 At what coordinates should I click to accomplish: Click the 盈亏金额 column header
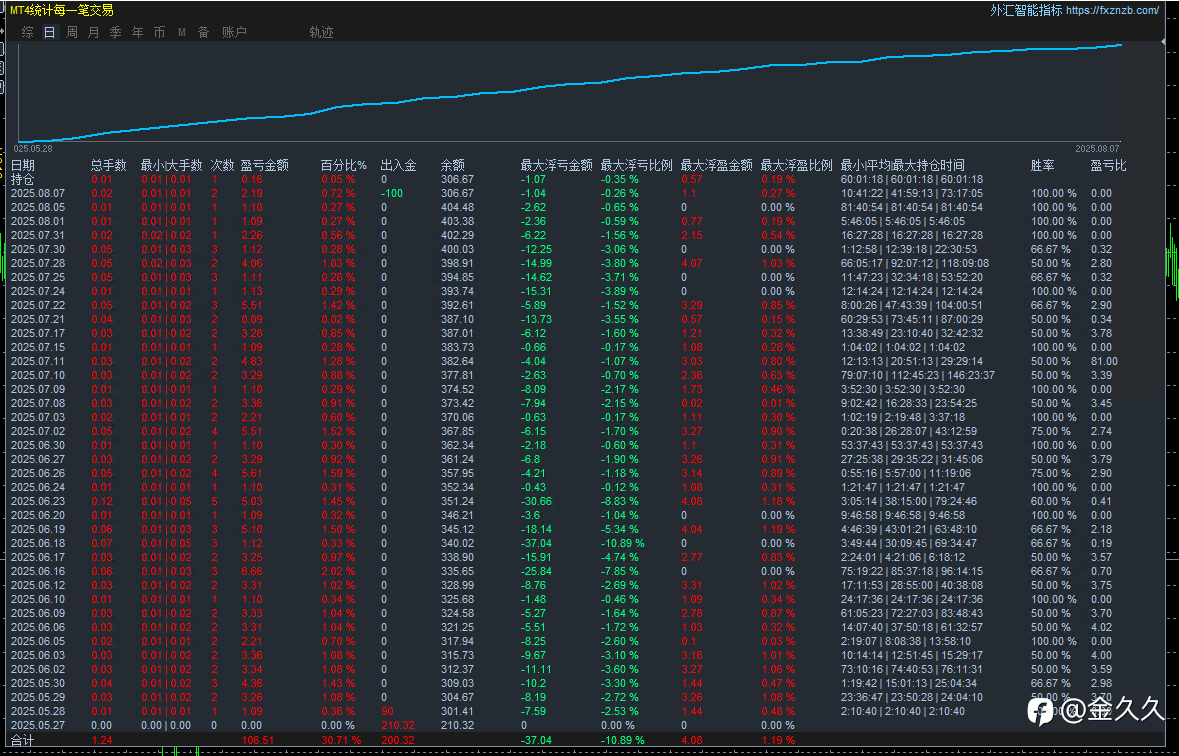coord(265,165)
